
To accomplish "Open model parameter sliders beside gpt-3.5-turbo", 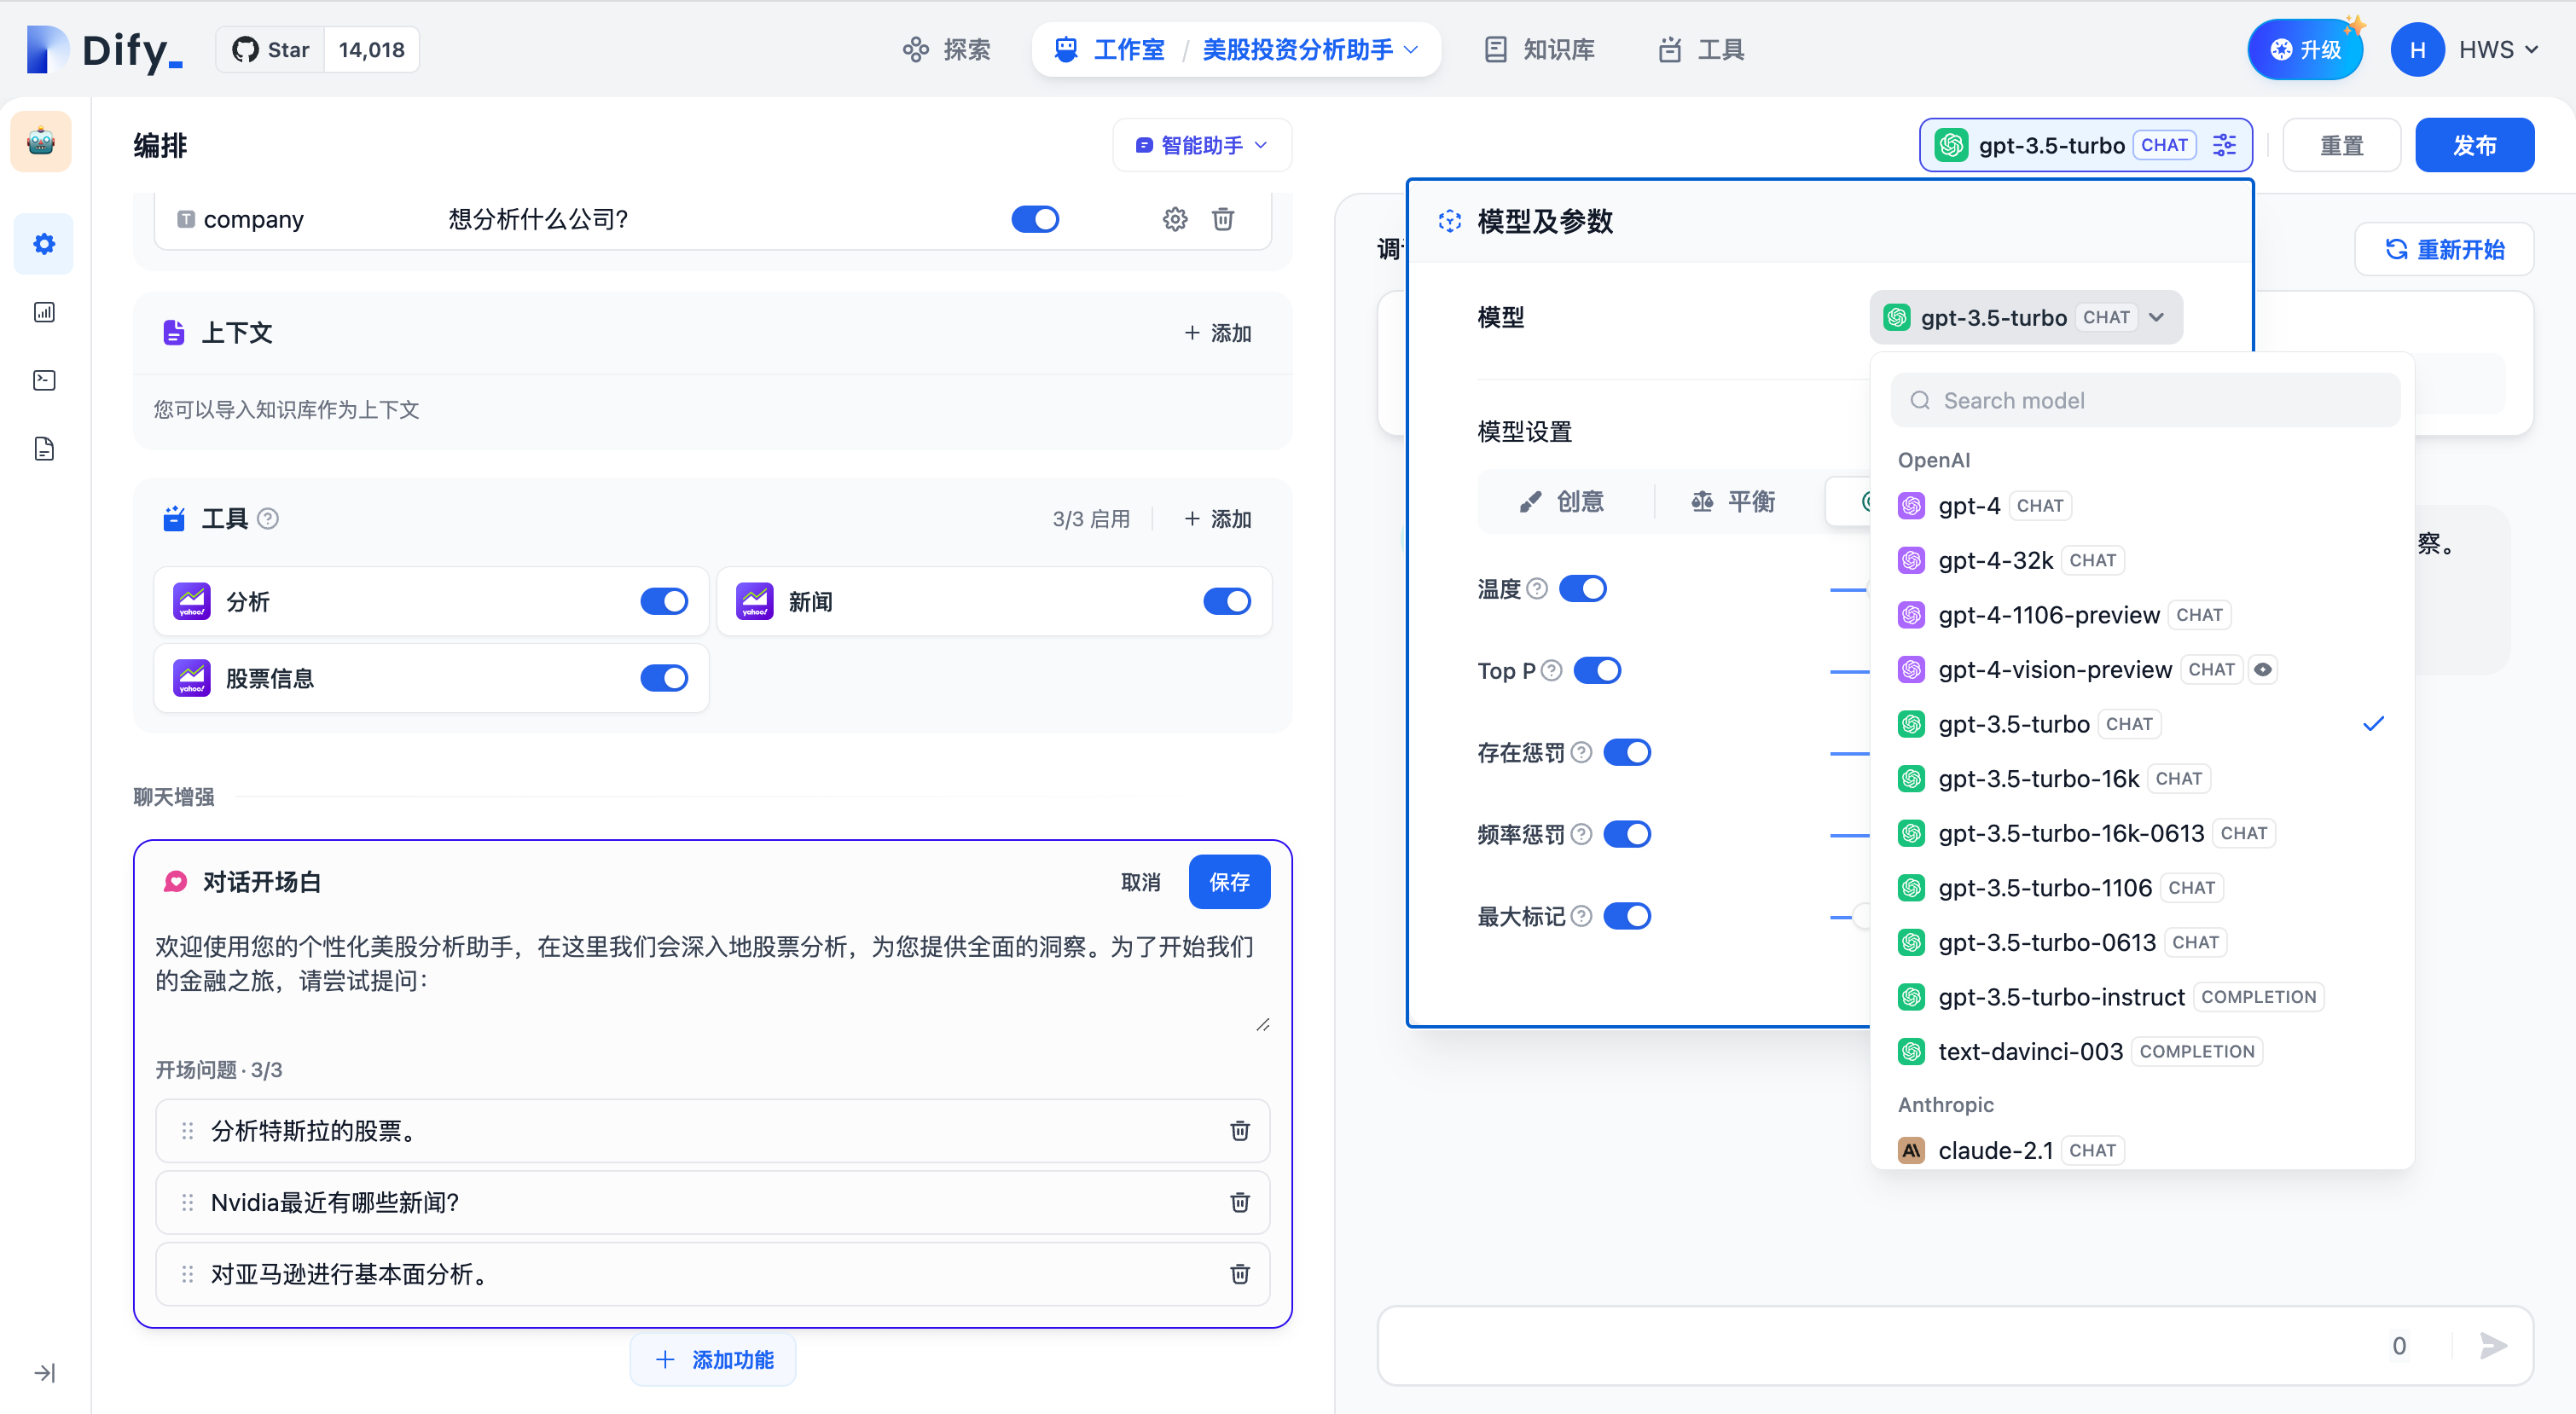I will (x=2224, y=144).
